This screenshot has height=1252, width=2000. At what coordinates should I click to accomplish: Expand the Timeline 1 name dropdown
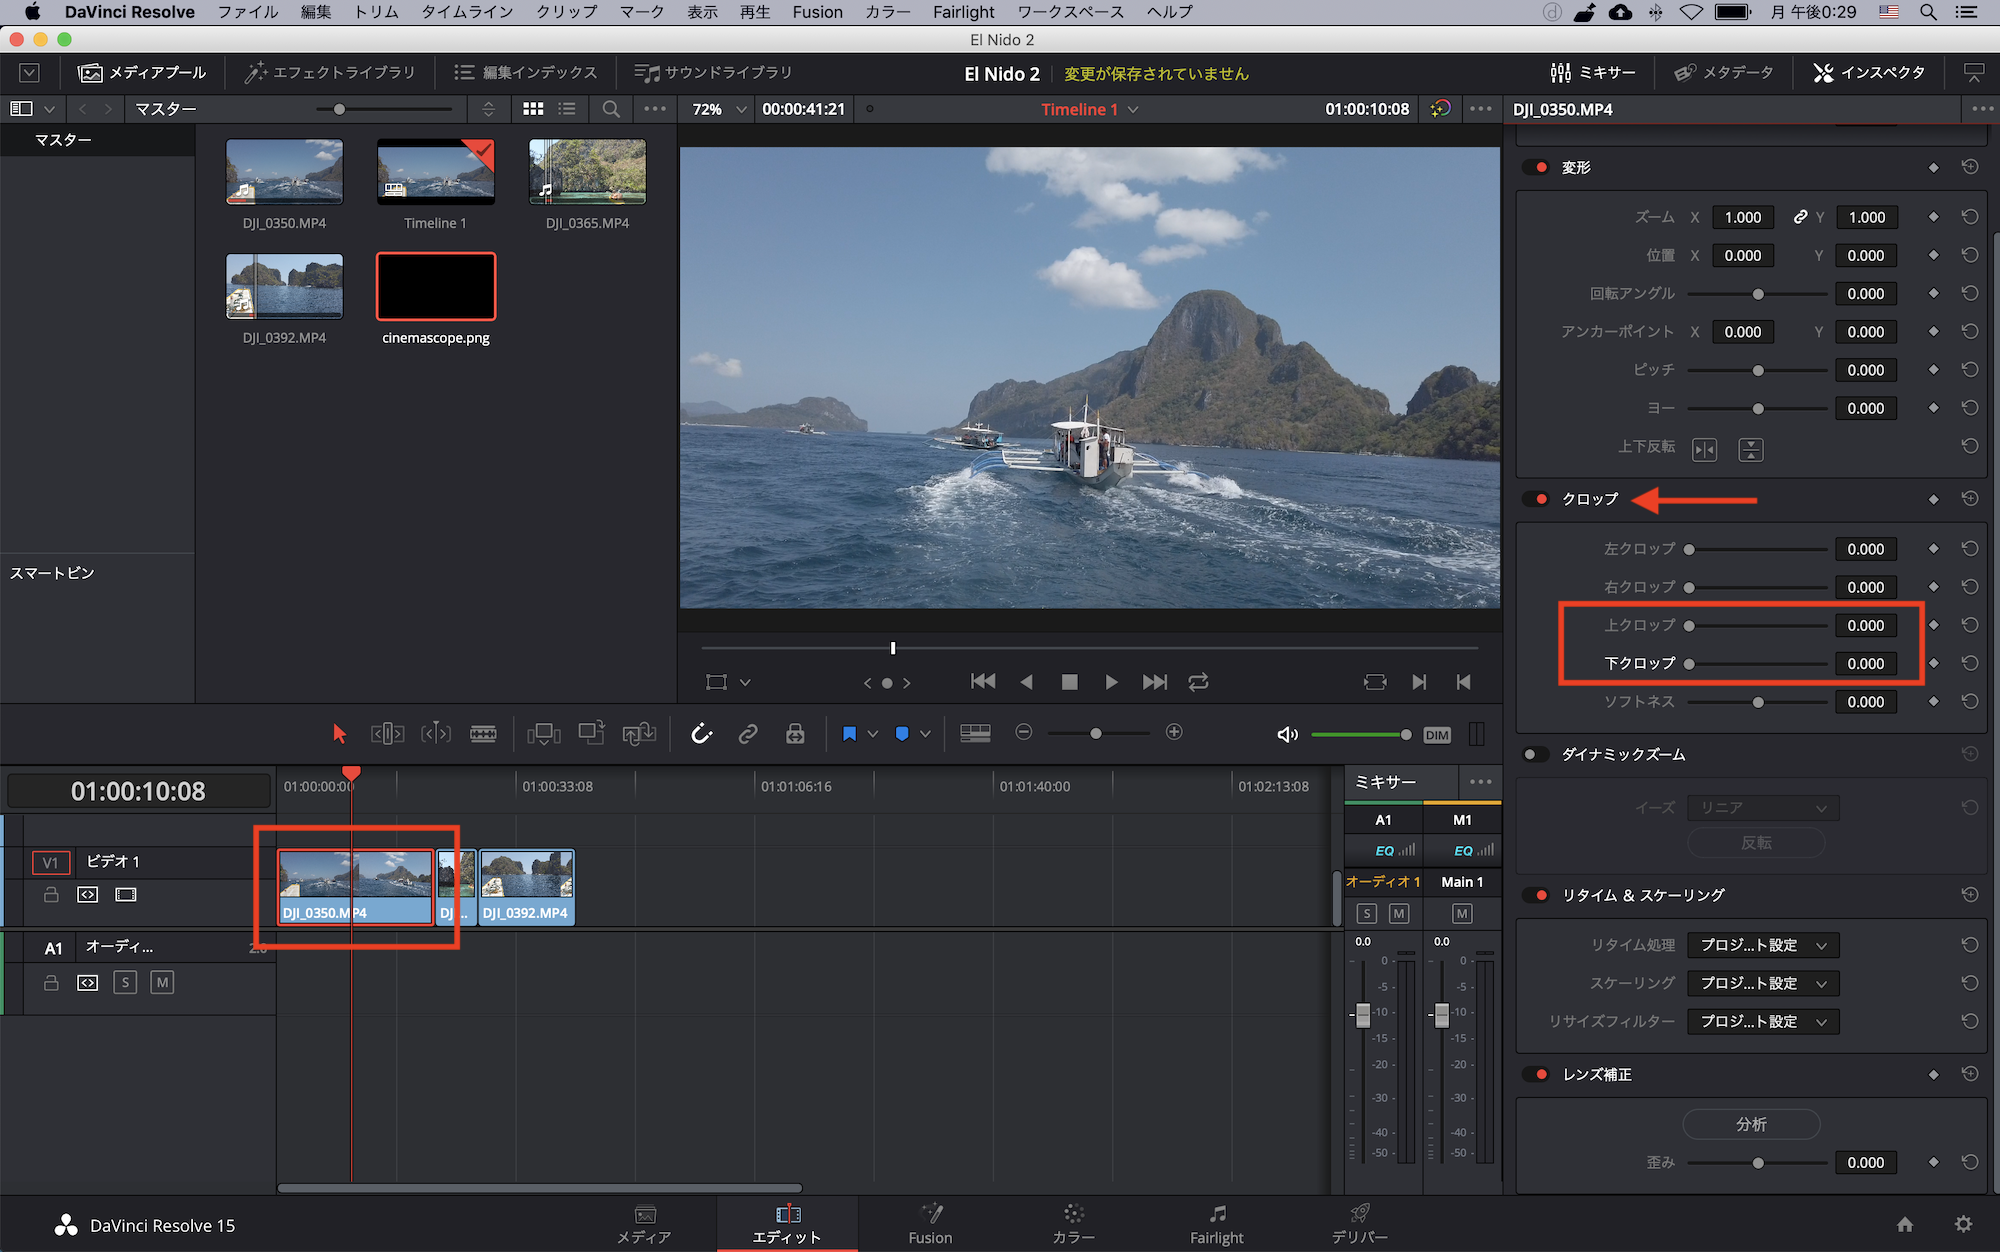pos(1133,109)
